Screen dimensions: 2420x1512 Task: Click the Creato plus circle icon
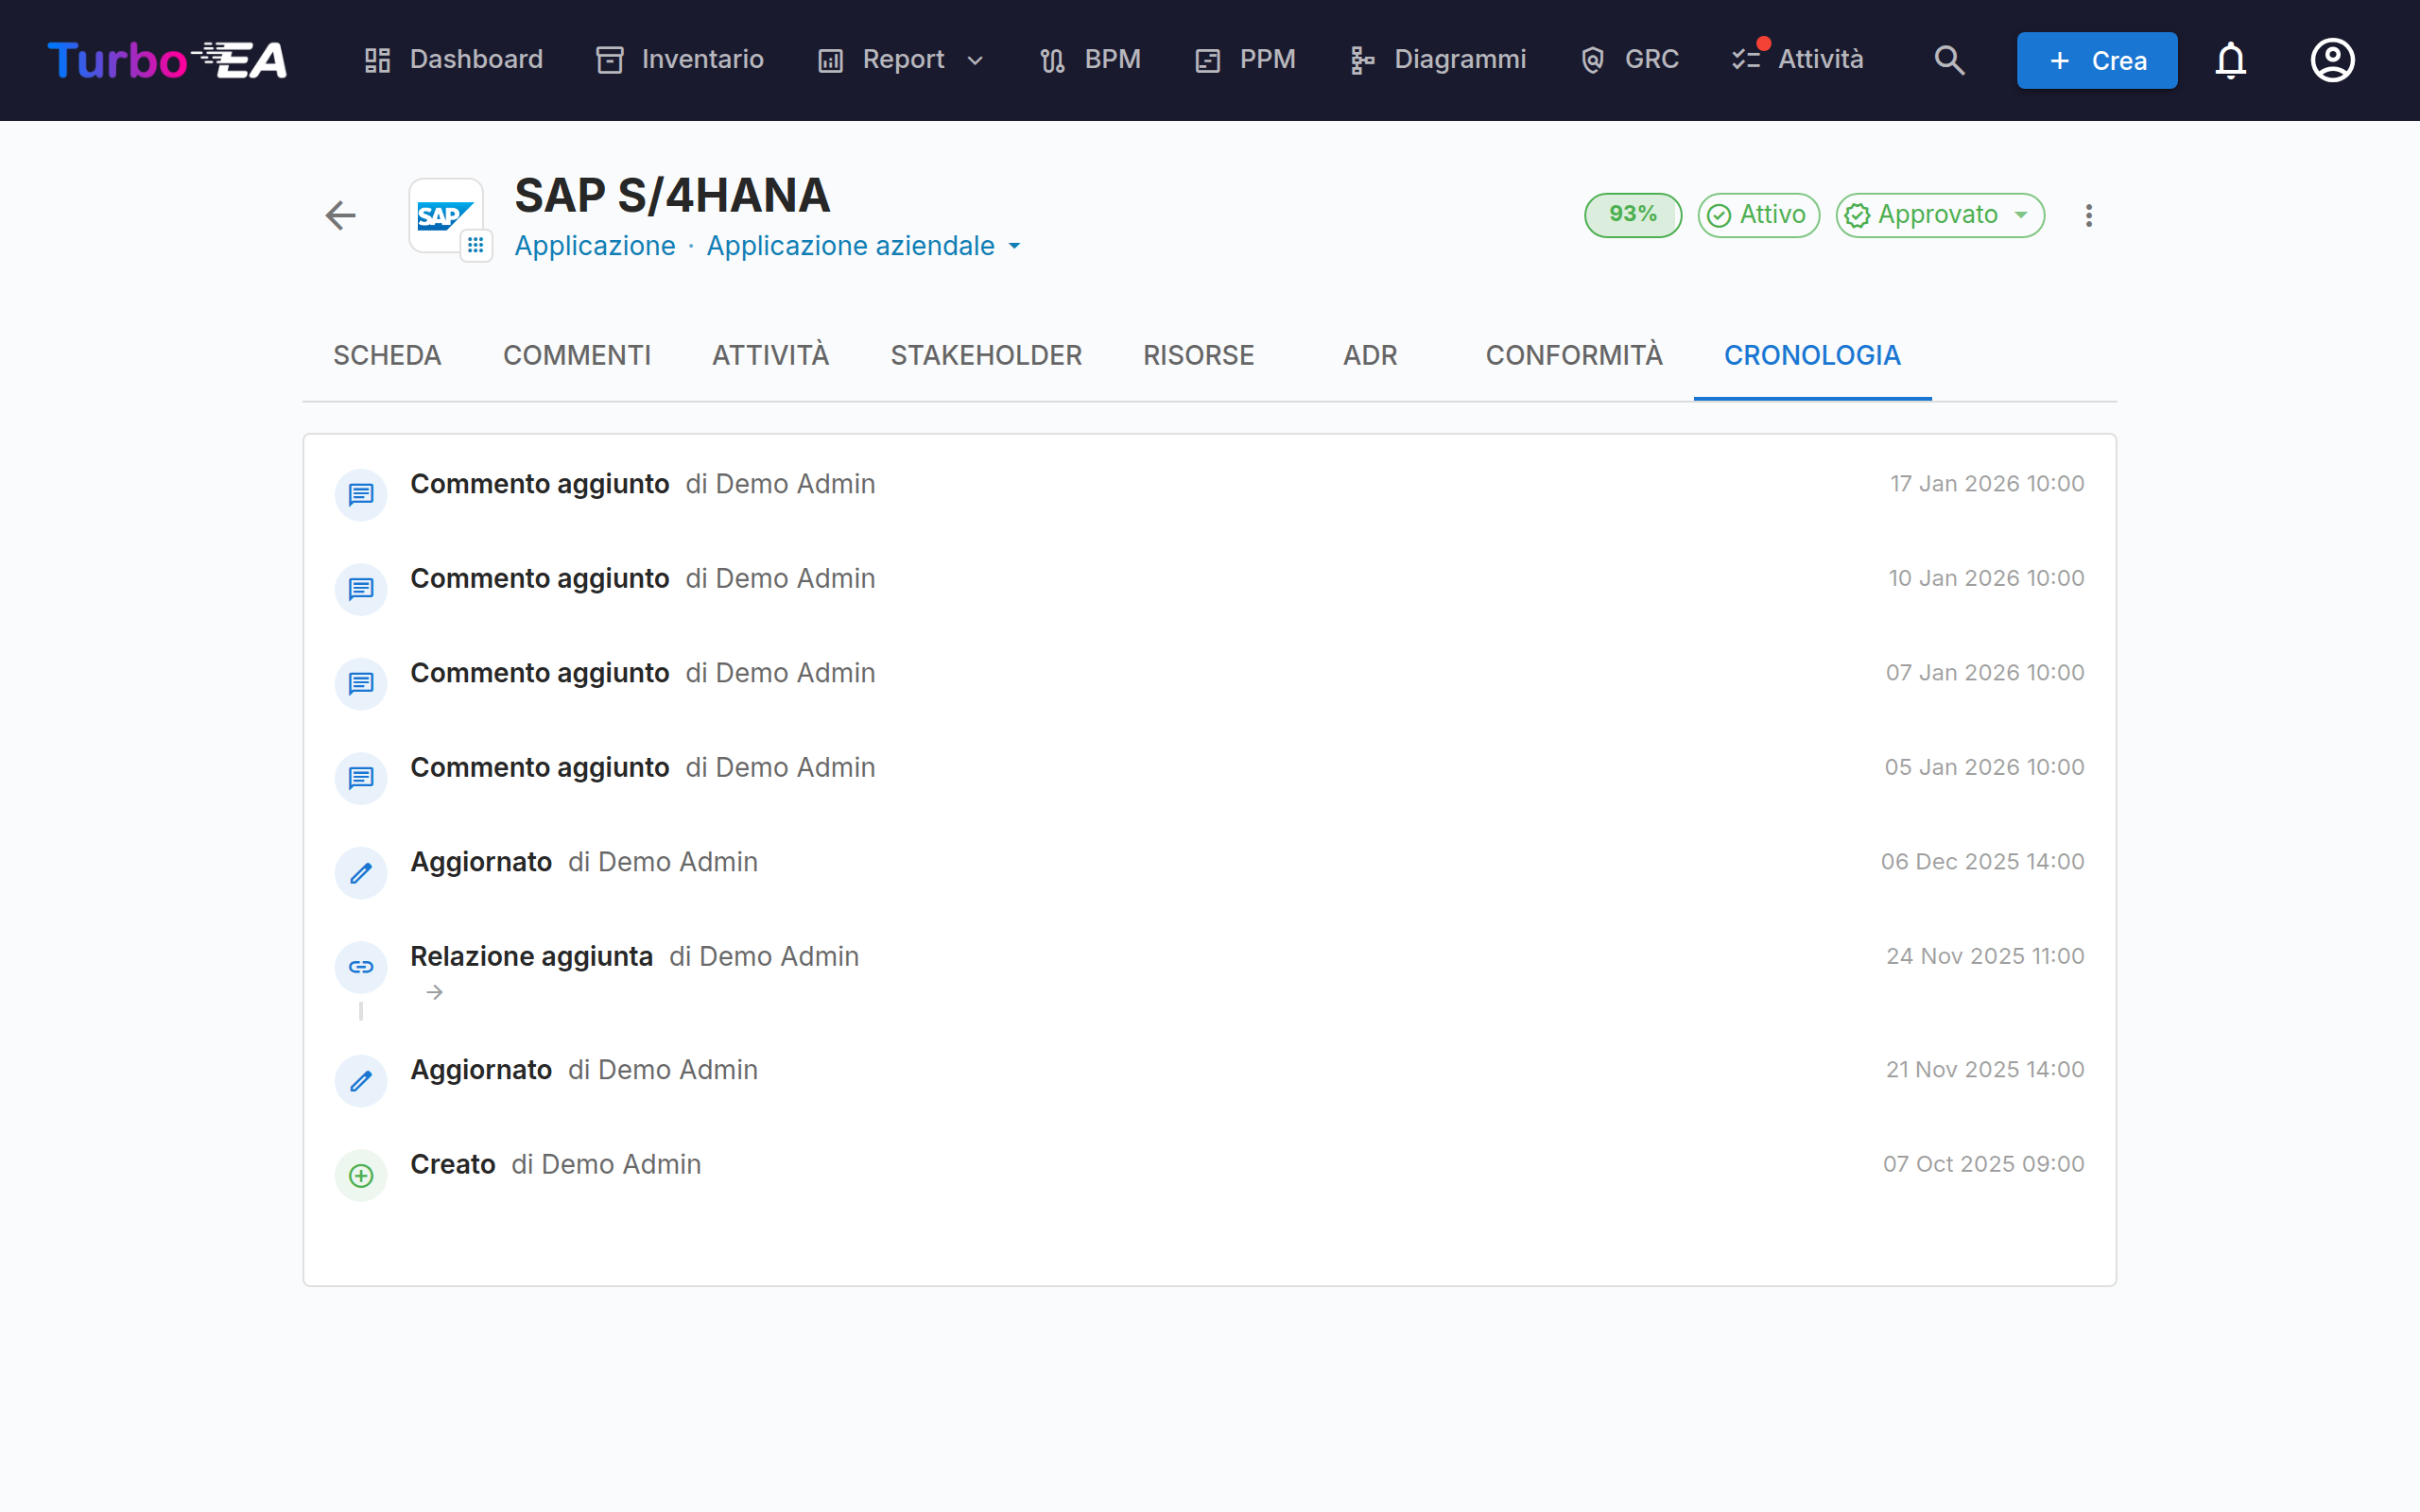point(361,1175)
